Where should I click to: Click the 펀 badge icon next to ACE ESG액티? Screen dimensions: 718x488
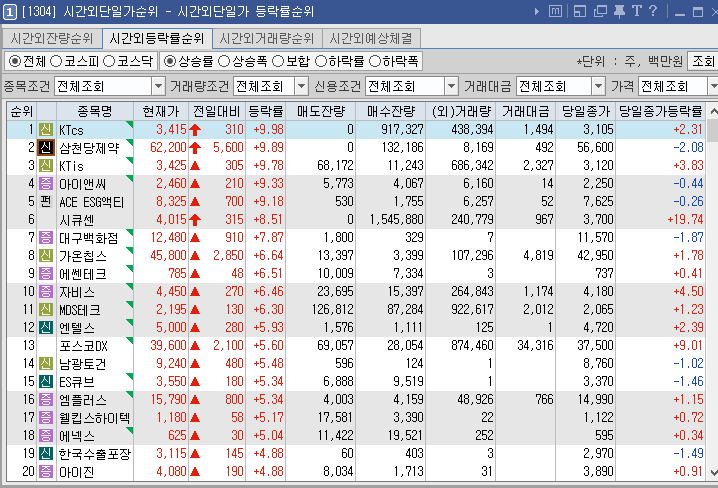[45, 201]
